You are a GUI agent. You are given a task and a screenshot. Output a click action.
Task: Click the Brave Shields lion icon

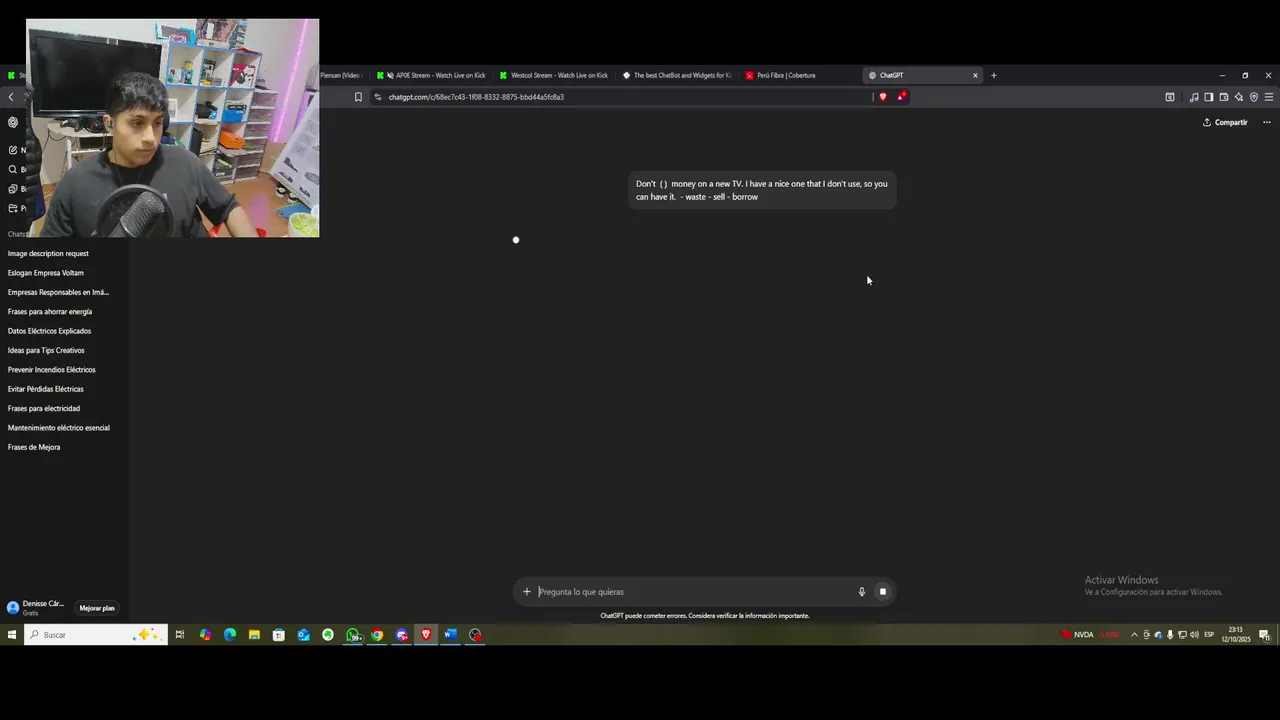(x=882, y=97)
